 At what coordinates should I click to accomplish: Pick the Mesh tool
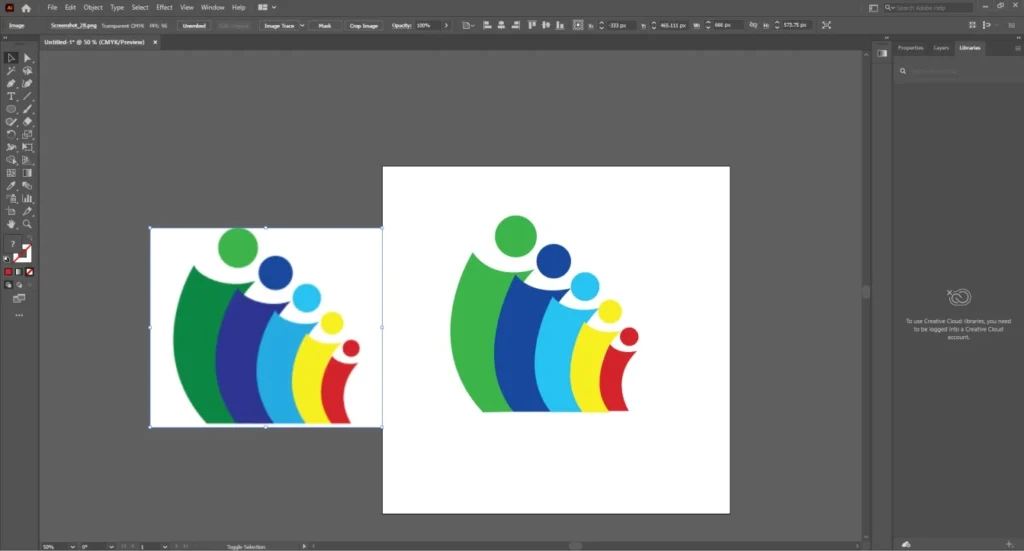11,173
